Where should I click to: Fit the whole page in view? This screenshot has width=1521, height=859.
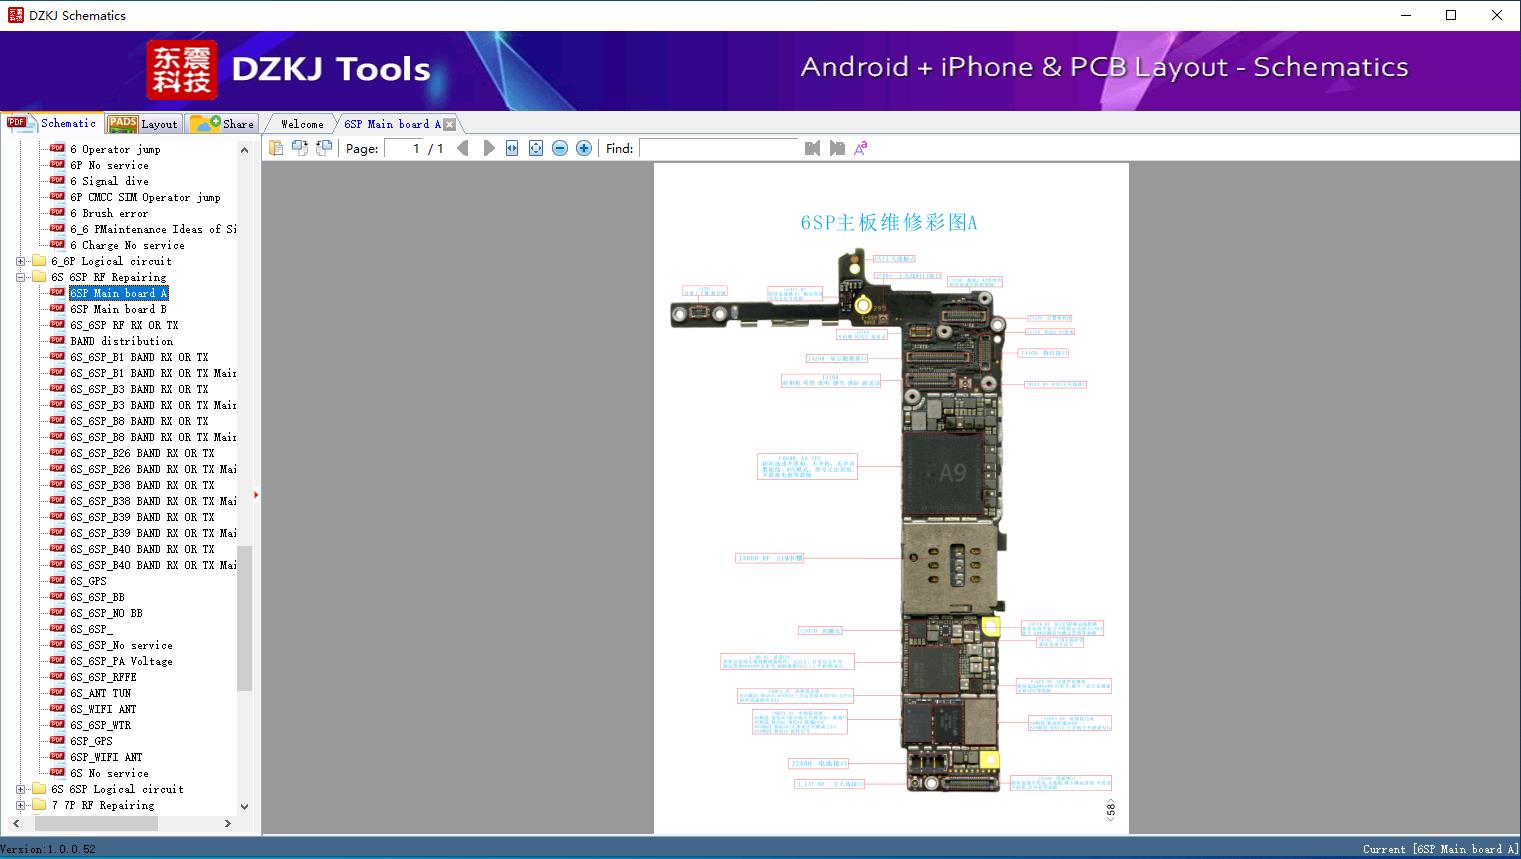[x=536, y=148]
